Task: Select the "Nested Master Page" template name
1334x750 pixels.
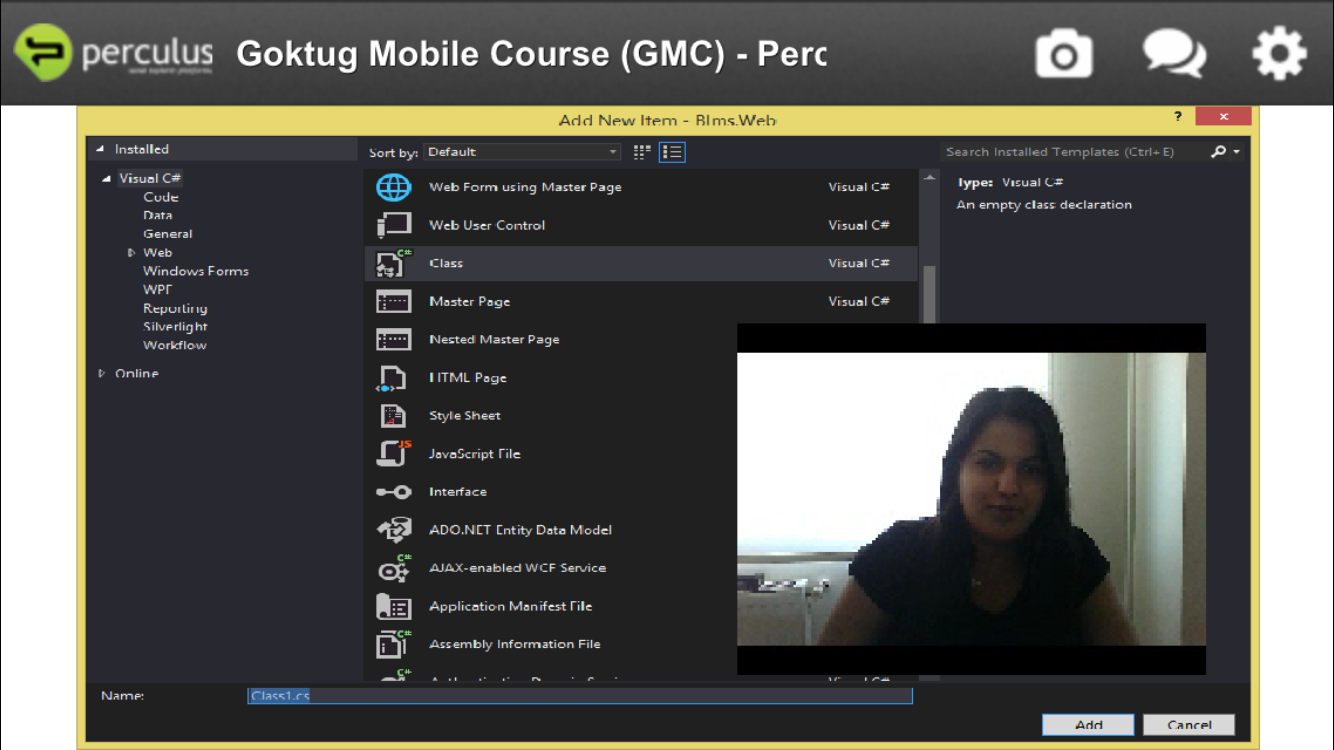Action: (494, 339)
